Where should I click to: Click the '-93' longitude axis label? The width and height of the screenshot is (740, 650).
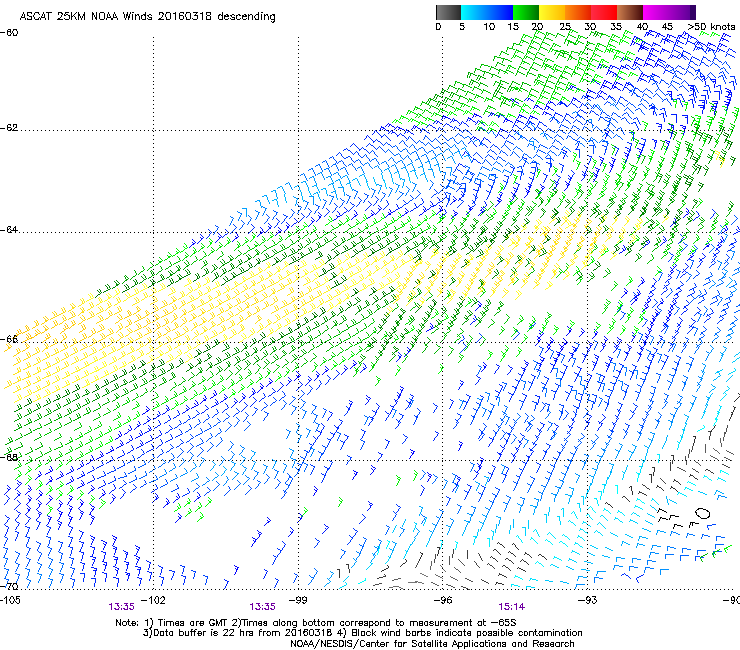point(588,600)
